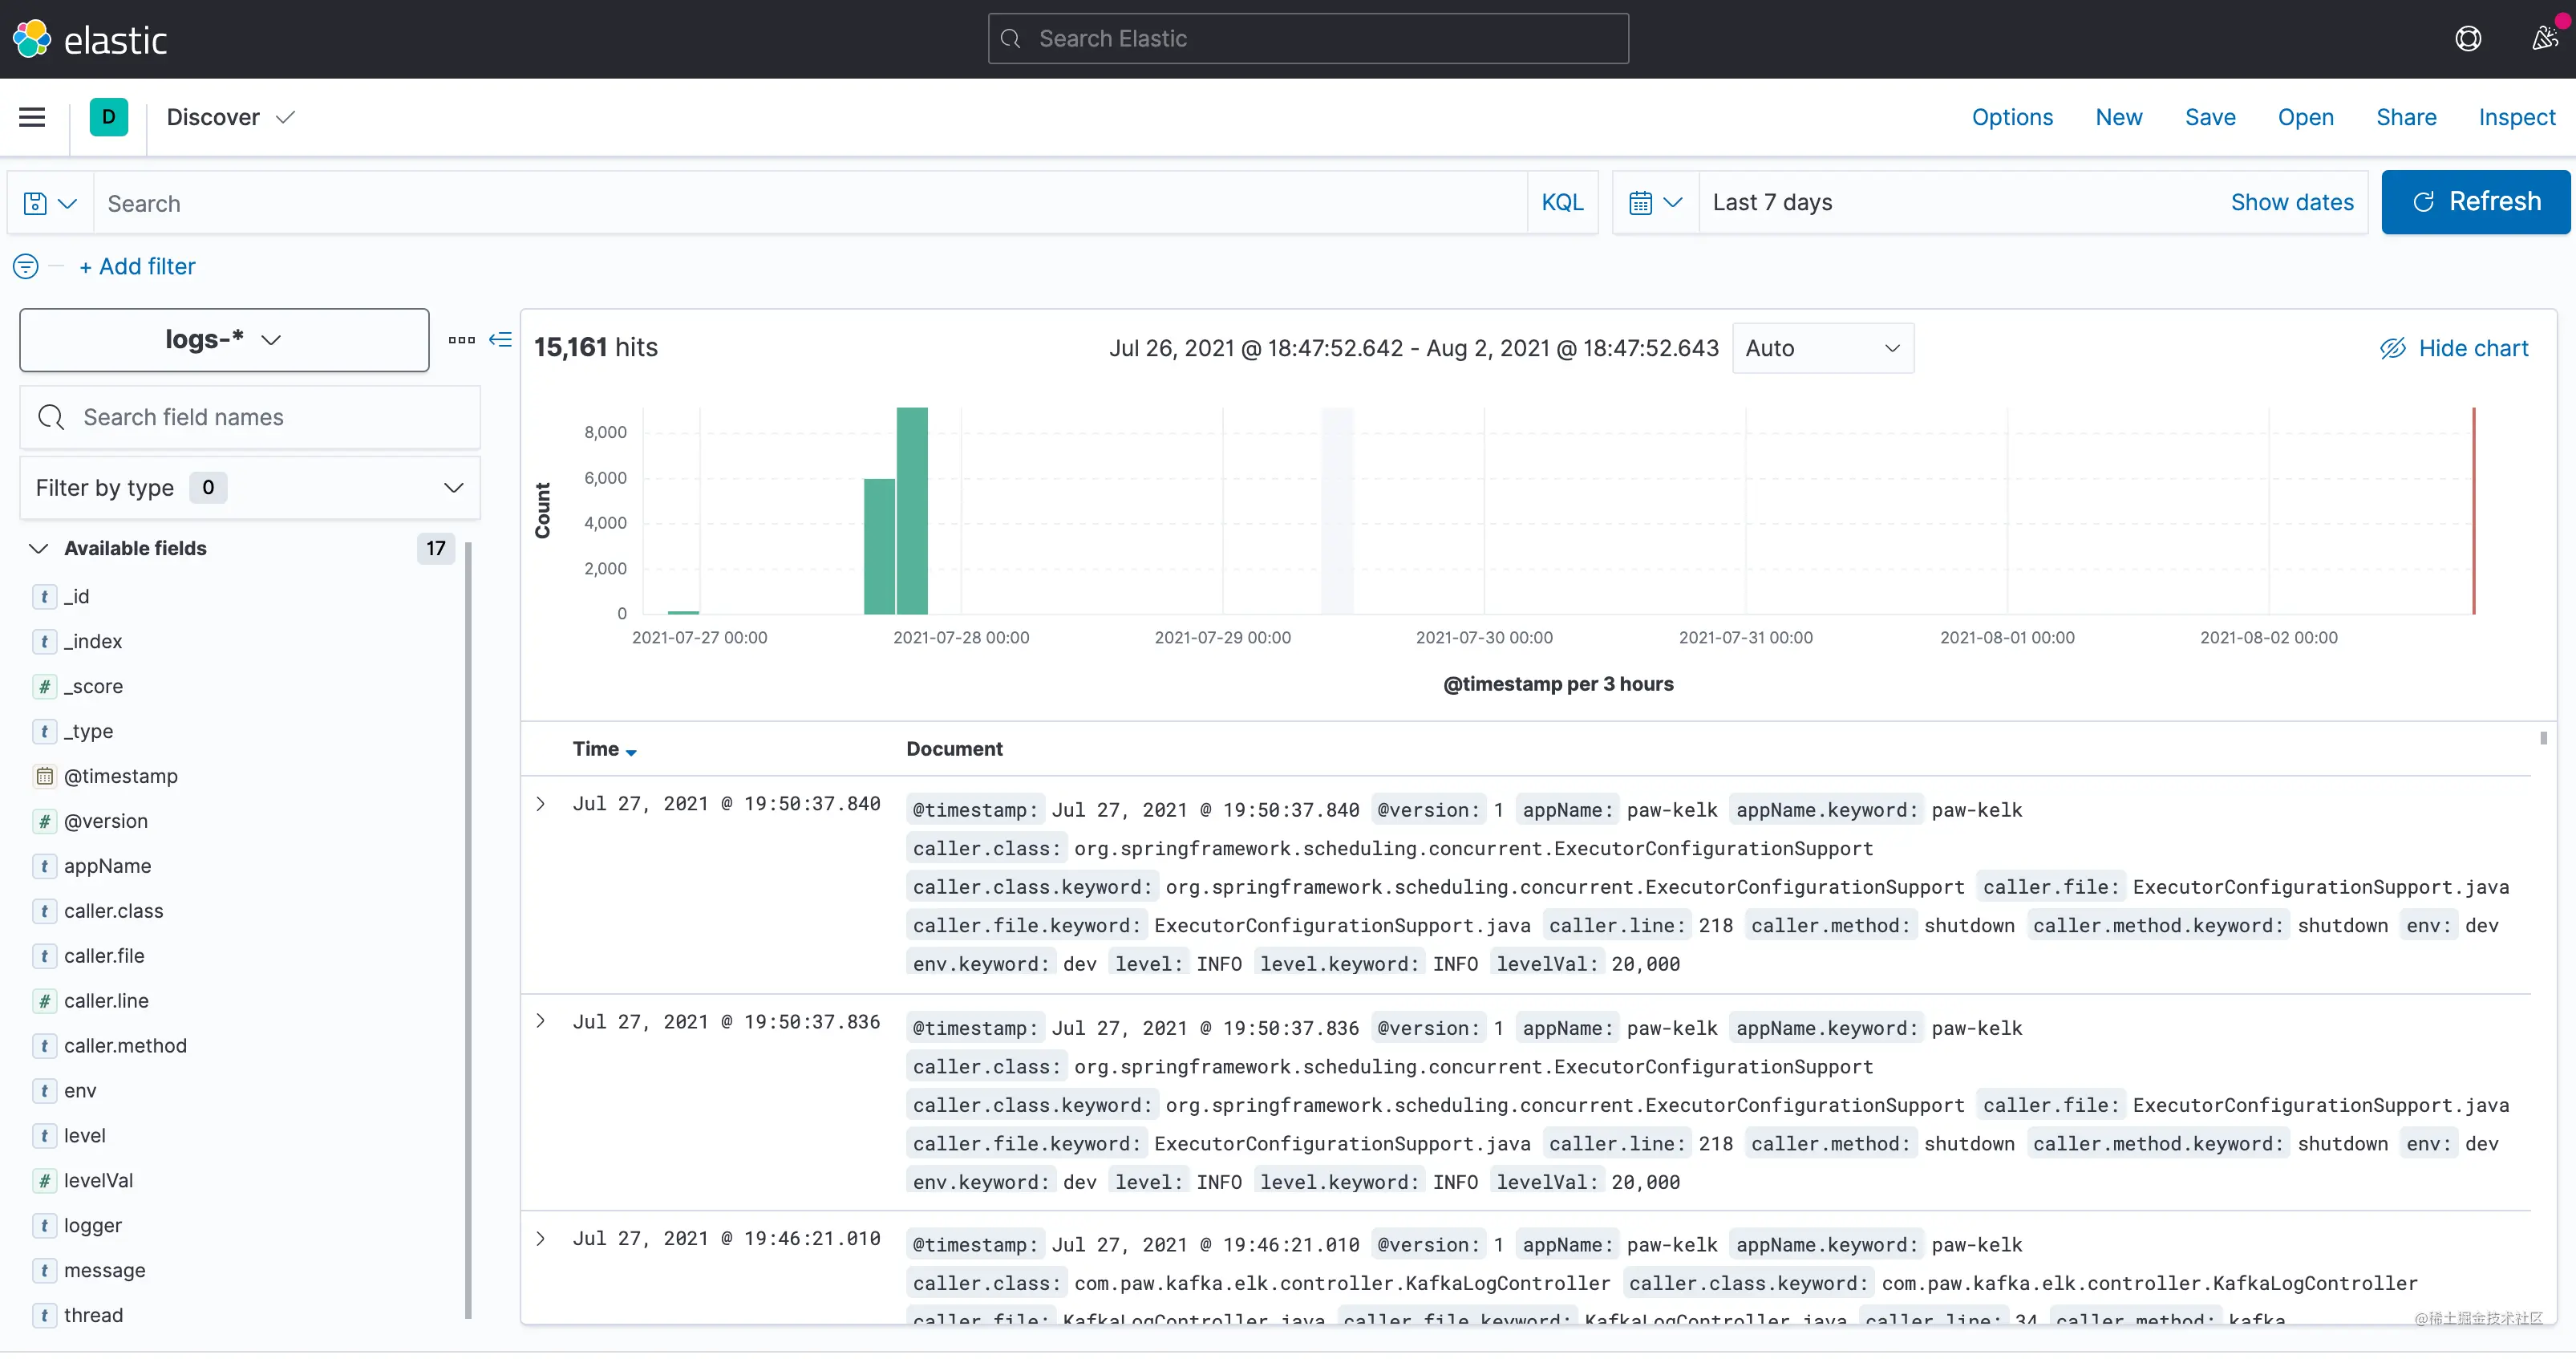Screen dimensions: 2576x1359
Task: Expand the Filter by type dropdown
Action: pos(250,488)
